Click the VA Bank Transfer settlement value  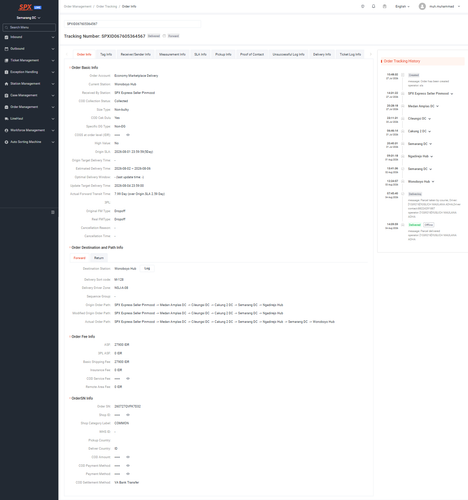pos(127,482)
